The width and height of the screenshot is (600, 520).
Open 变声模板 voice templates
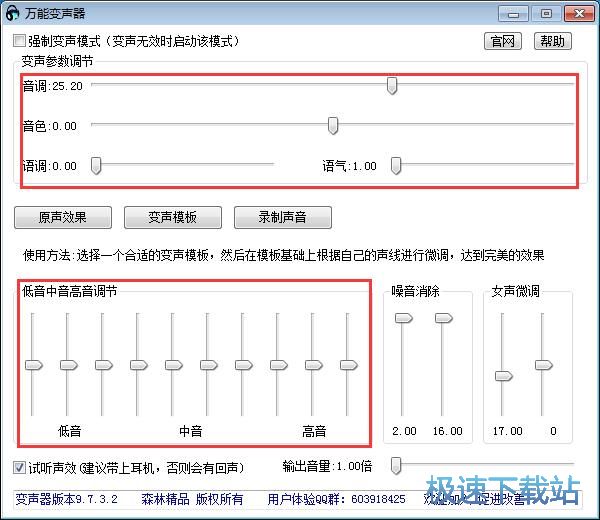tap(173, 217)
